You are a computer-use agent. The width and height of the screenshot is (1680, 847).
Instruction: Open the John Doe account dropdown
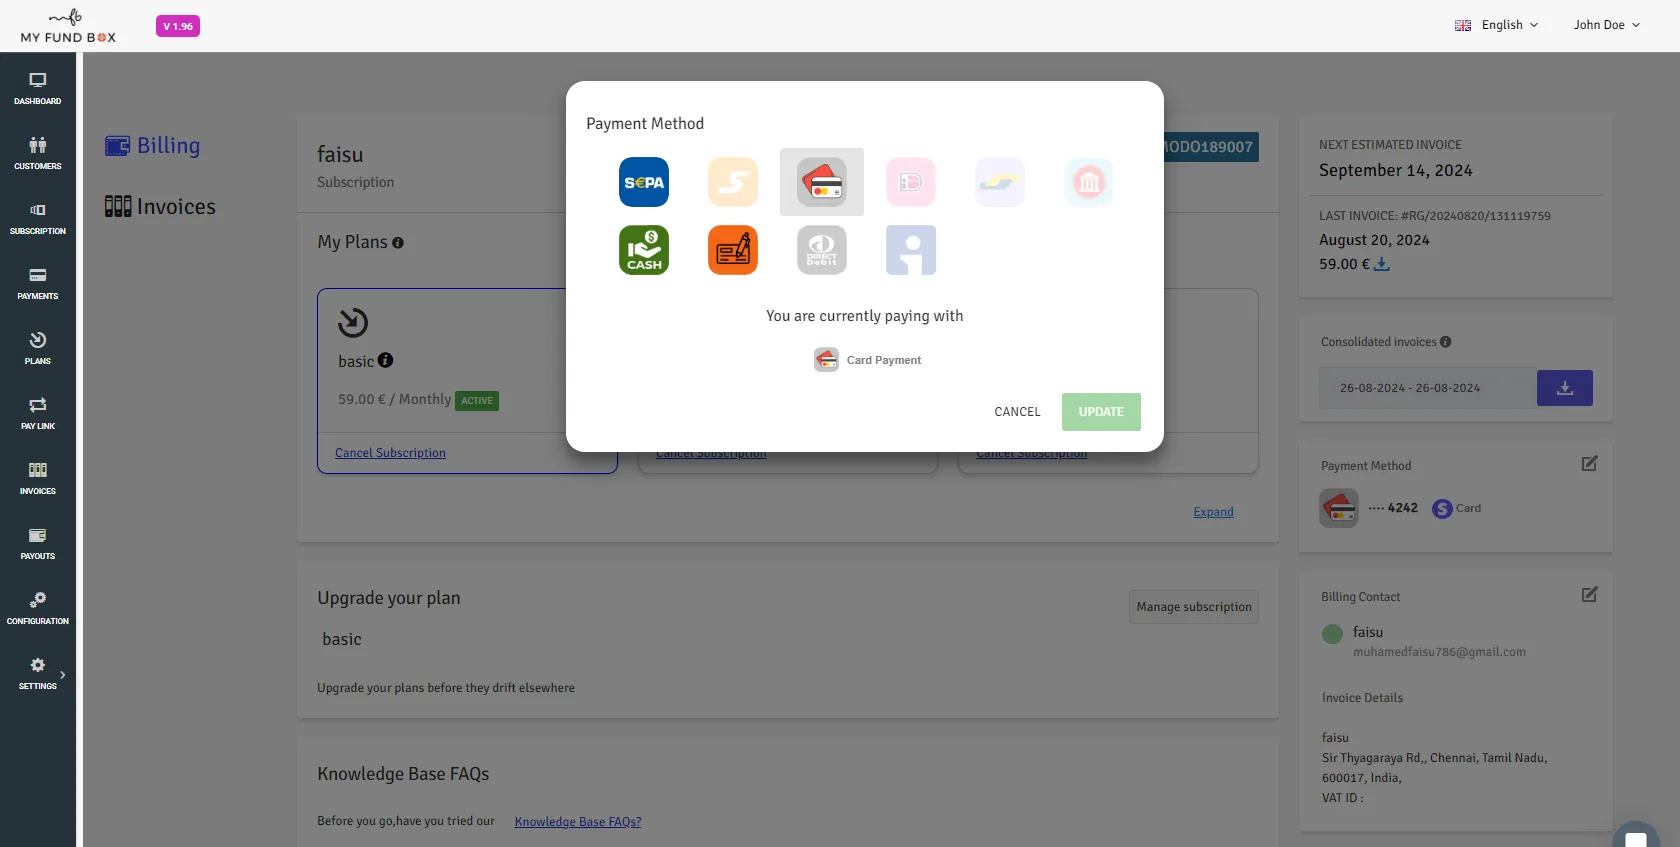1607,25
